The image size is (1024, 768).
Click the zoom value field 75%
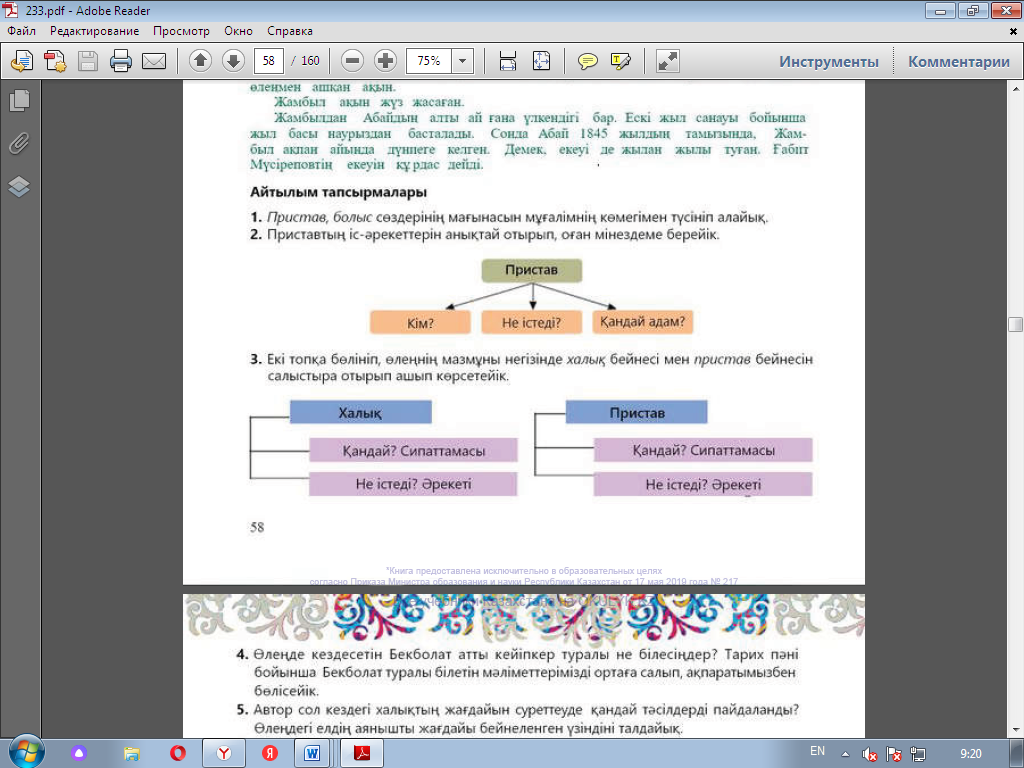[x=428, y=61]
